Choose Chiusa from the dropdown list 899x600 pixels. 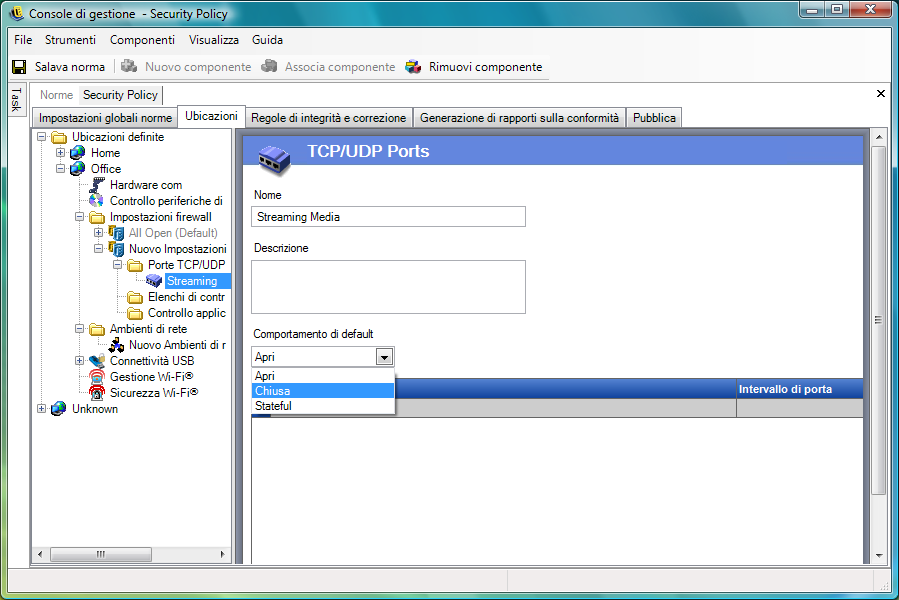coord(323,391)
